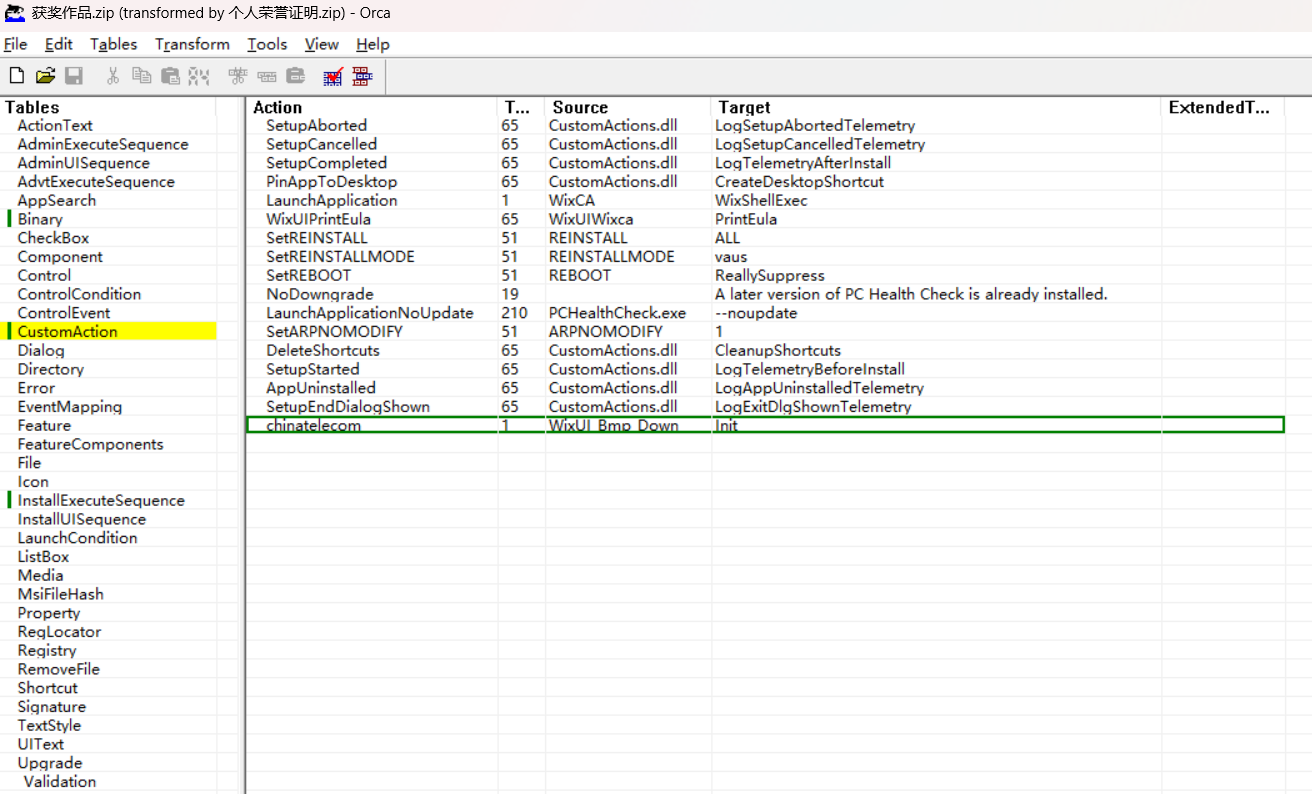Click the Copy toolbar icon
Image resolution: width=1312 pixels, height=794 pixels.
coord(142,76)
